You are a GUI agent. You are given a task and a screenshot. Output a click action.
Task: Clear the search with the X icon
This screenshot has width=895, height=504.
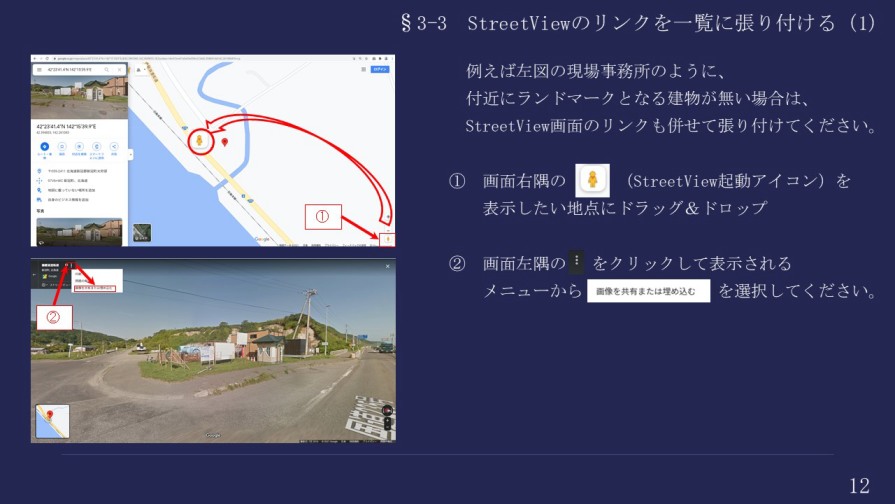(x=119, y=70)
